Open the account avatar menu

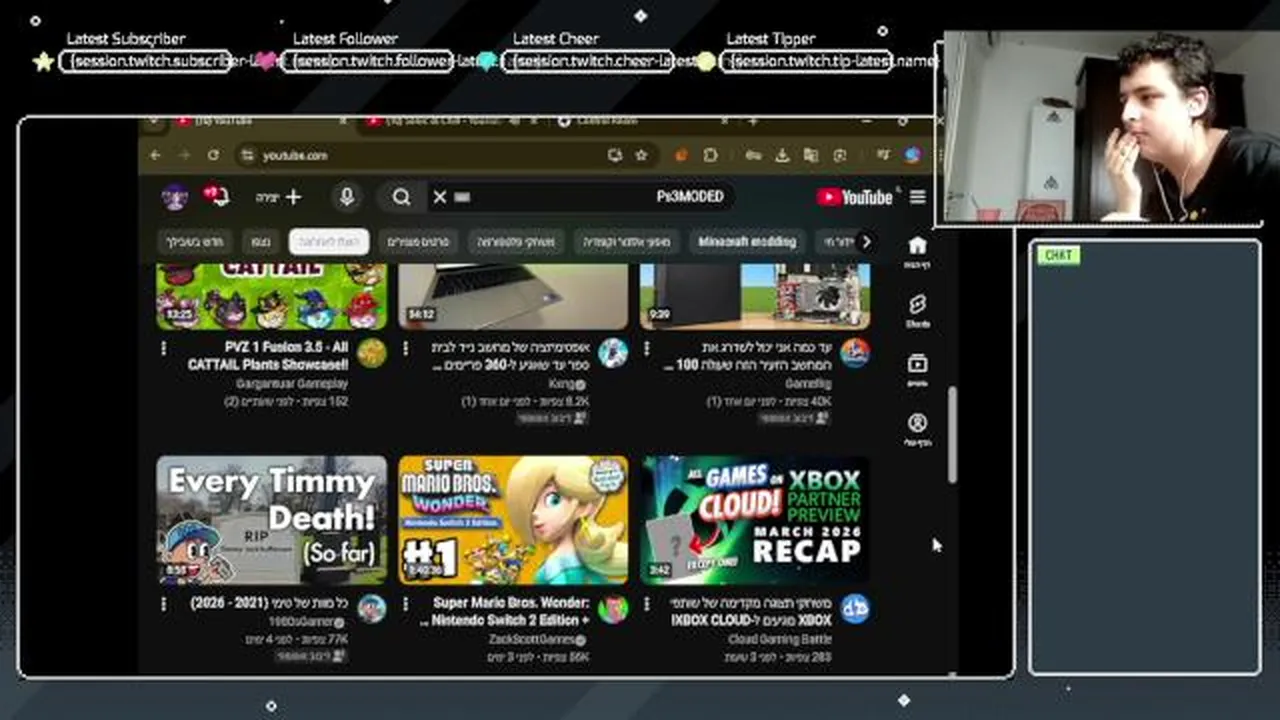point(175,197)
